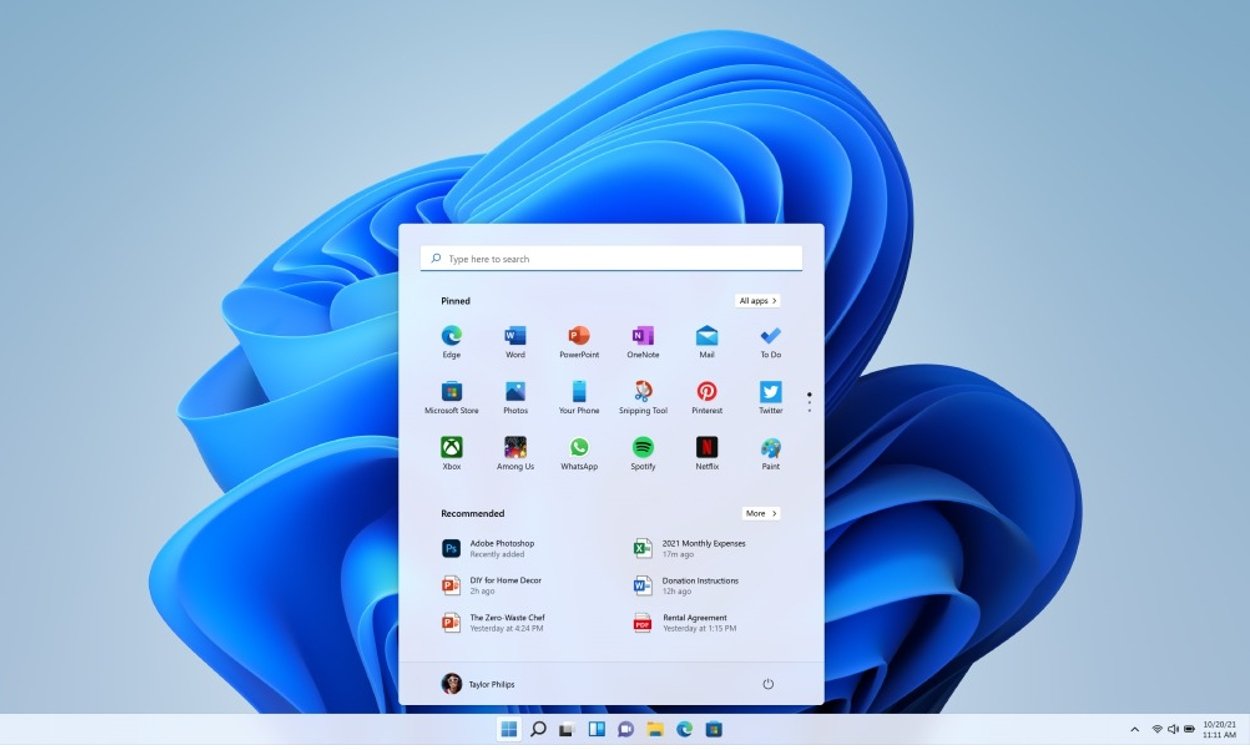The width and height of the screenshot is (1250, 750).
Task: Click All apps button
Action: [758, 301]
